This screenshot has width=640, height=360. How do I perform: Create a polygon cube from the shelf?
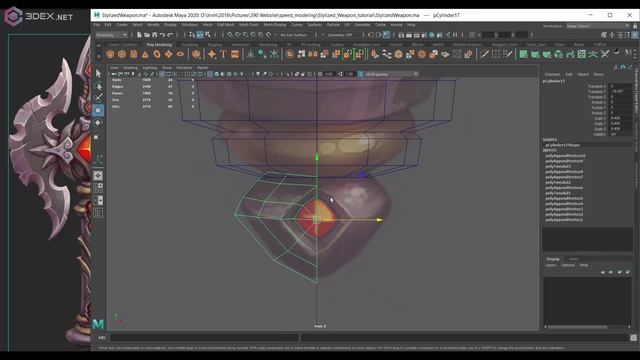(122, 54)
